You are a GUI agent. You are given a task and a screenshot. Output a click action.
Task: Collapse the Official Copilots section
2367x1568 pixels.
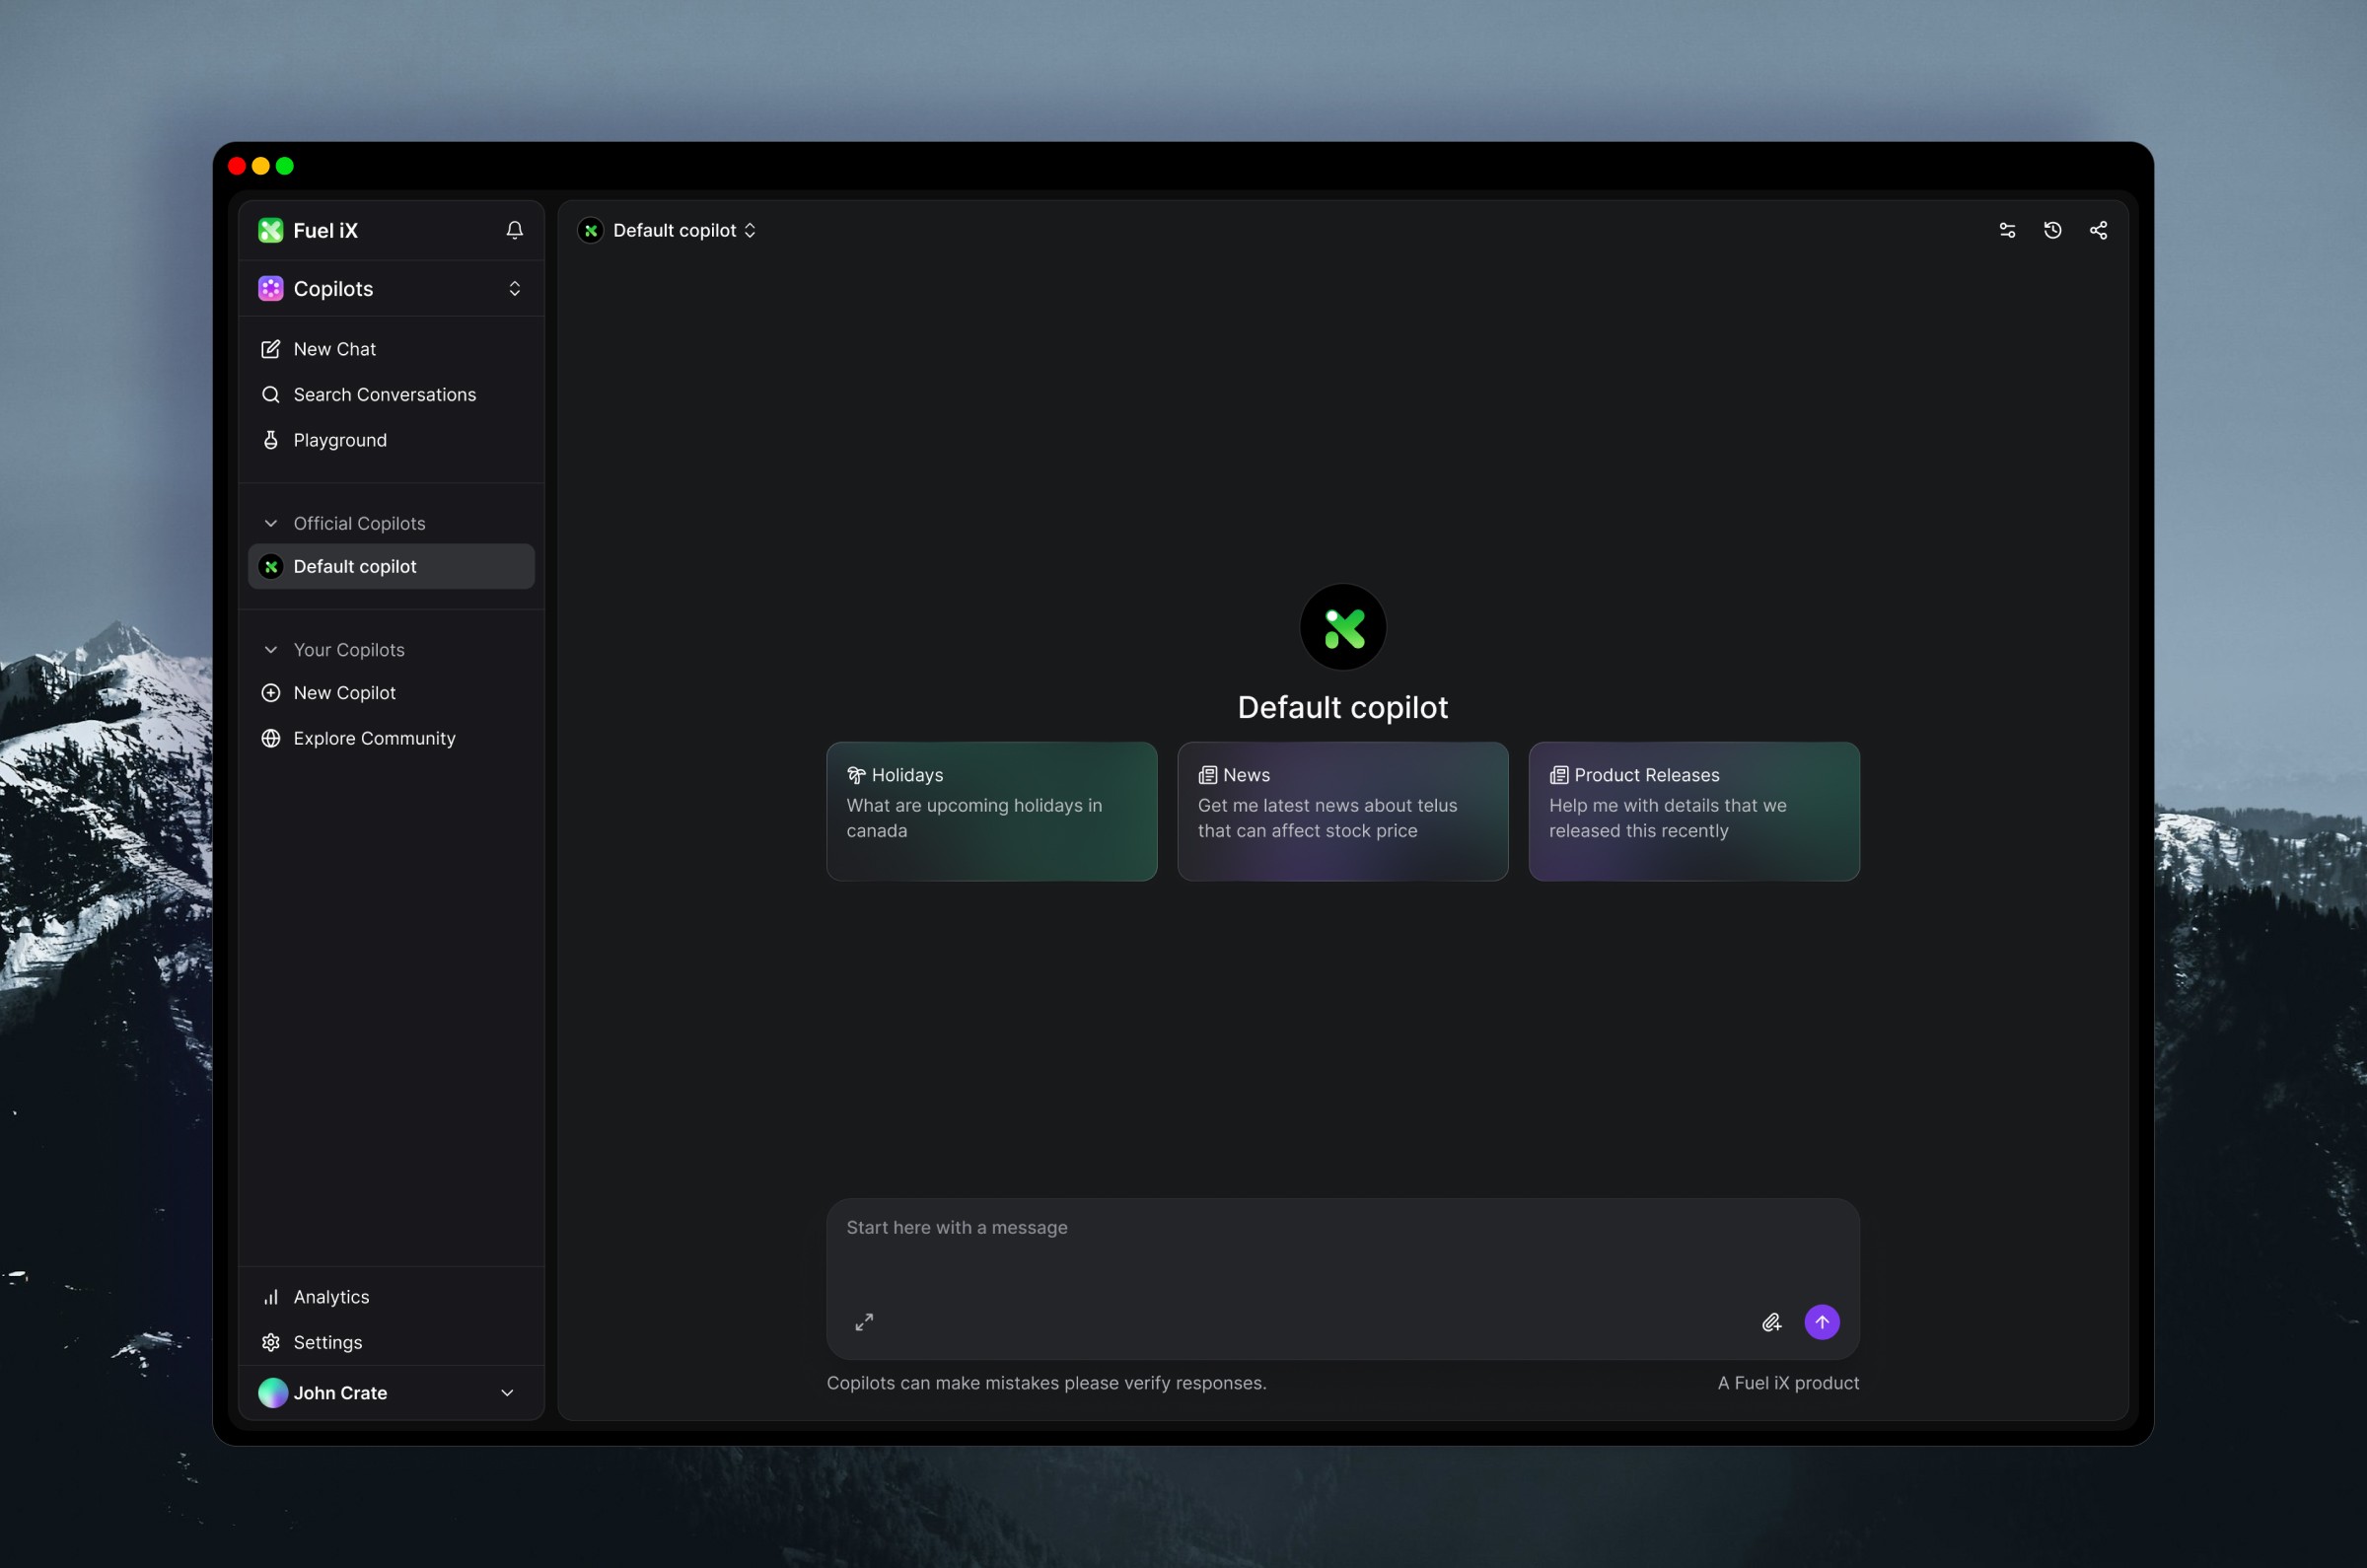(271, 523)
